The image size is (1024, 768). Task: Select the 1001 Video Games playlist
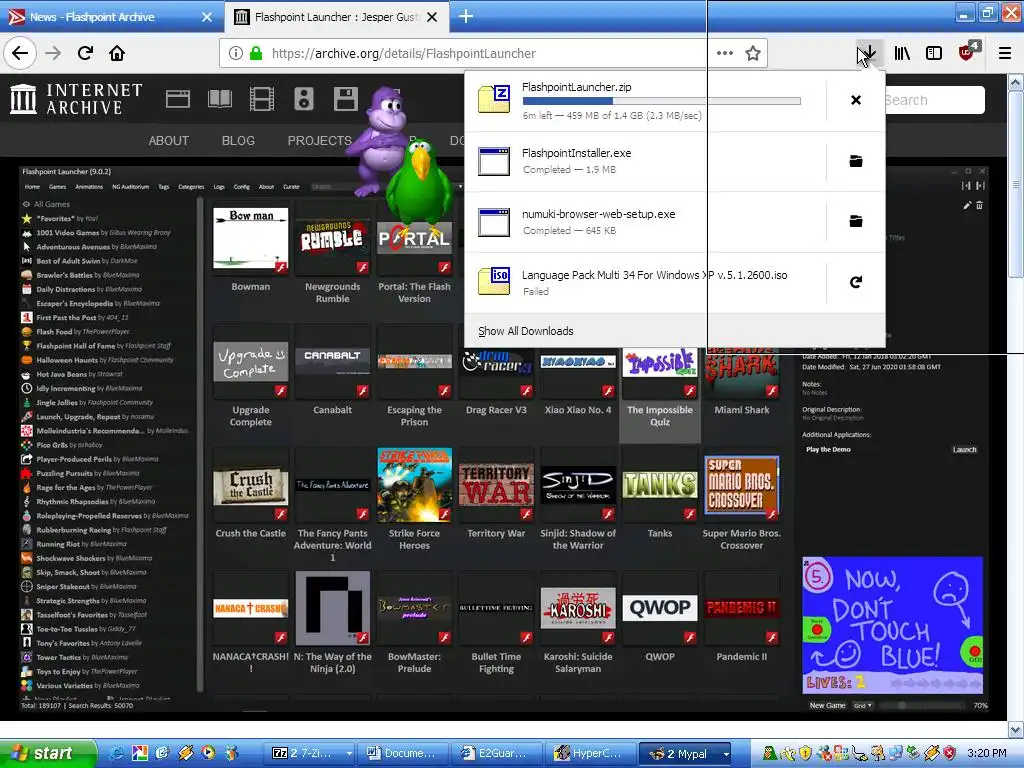[104, 232]
